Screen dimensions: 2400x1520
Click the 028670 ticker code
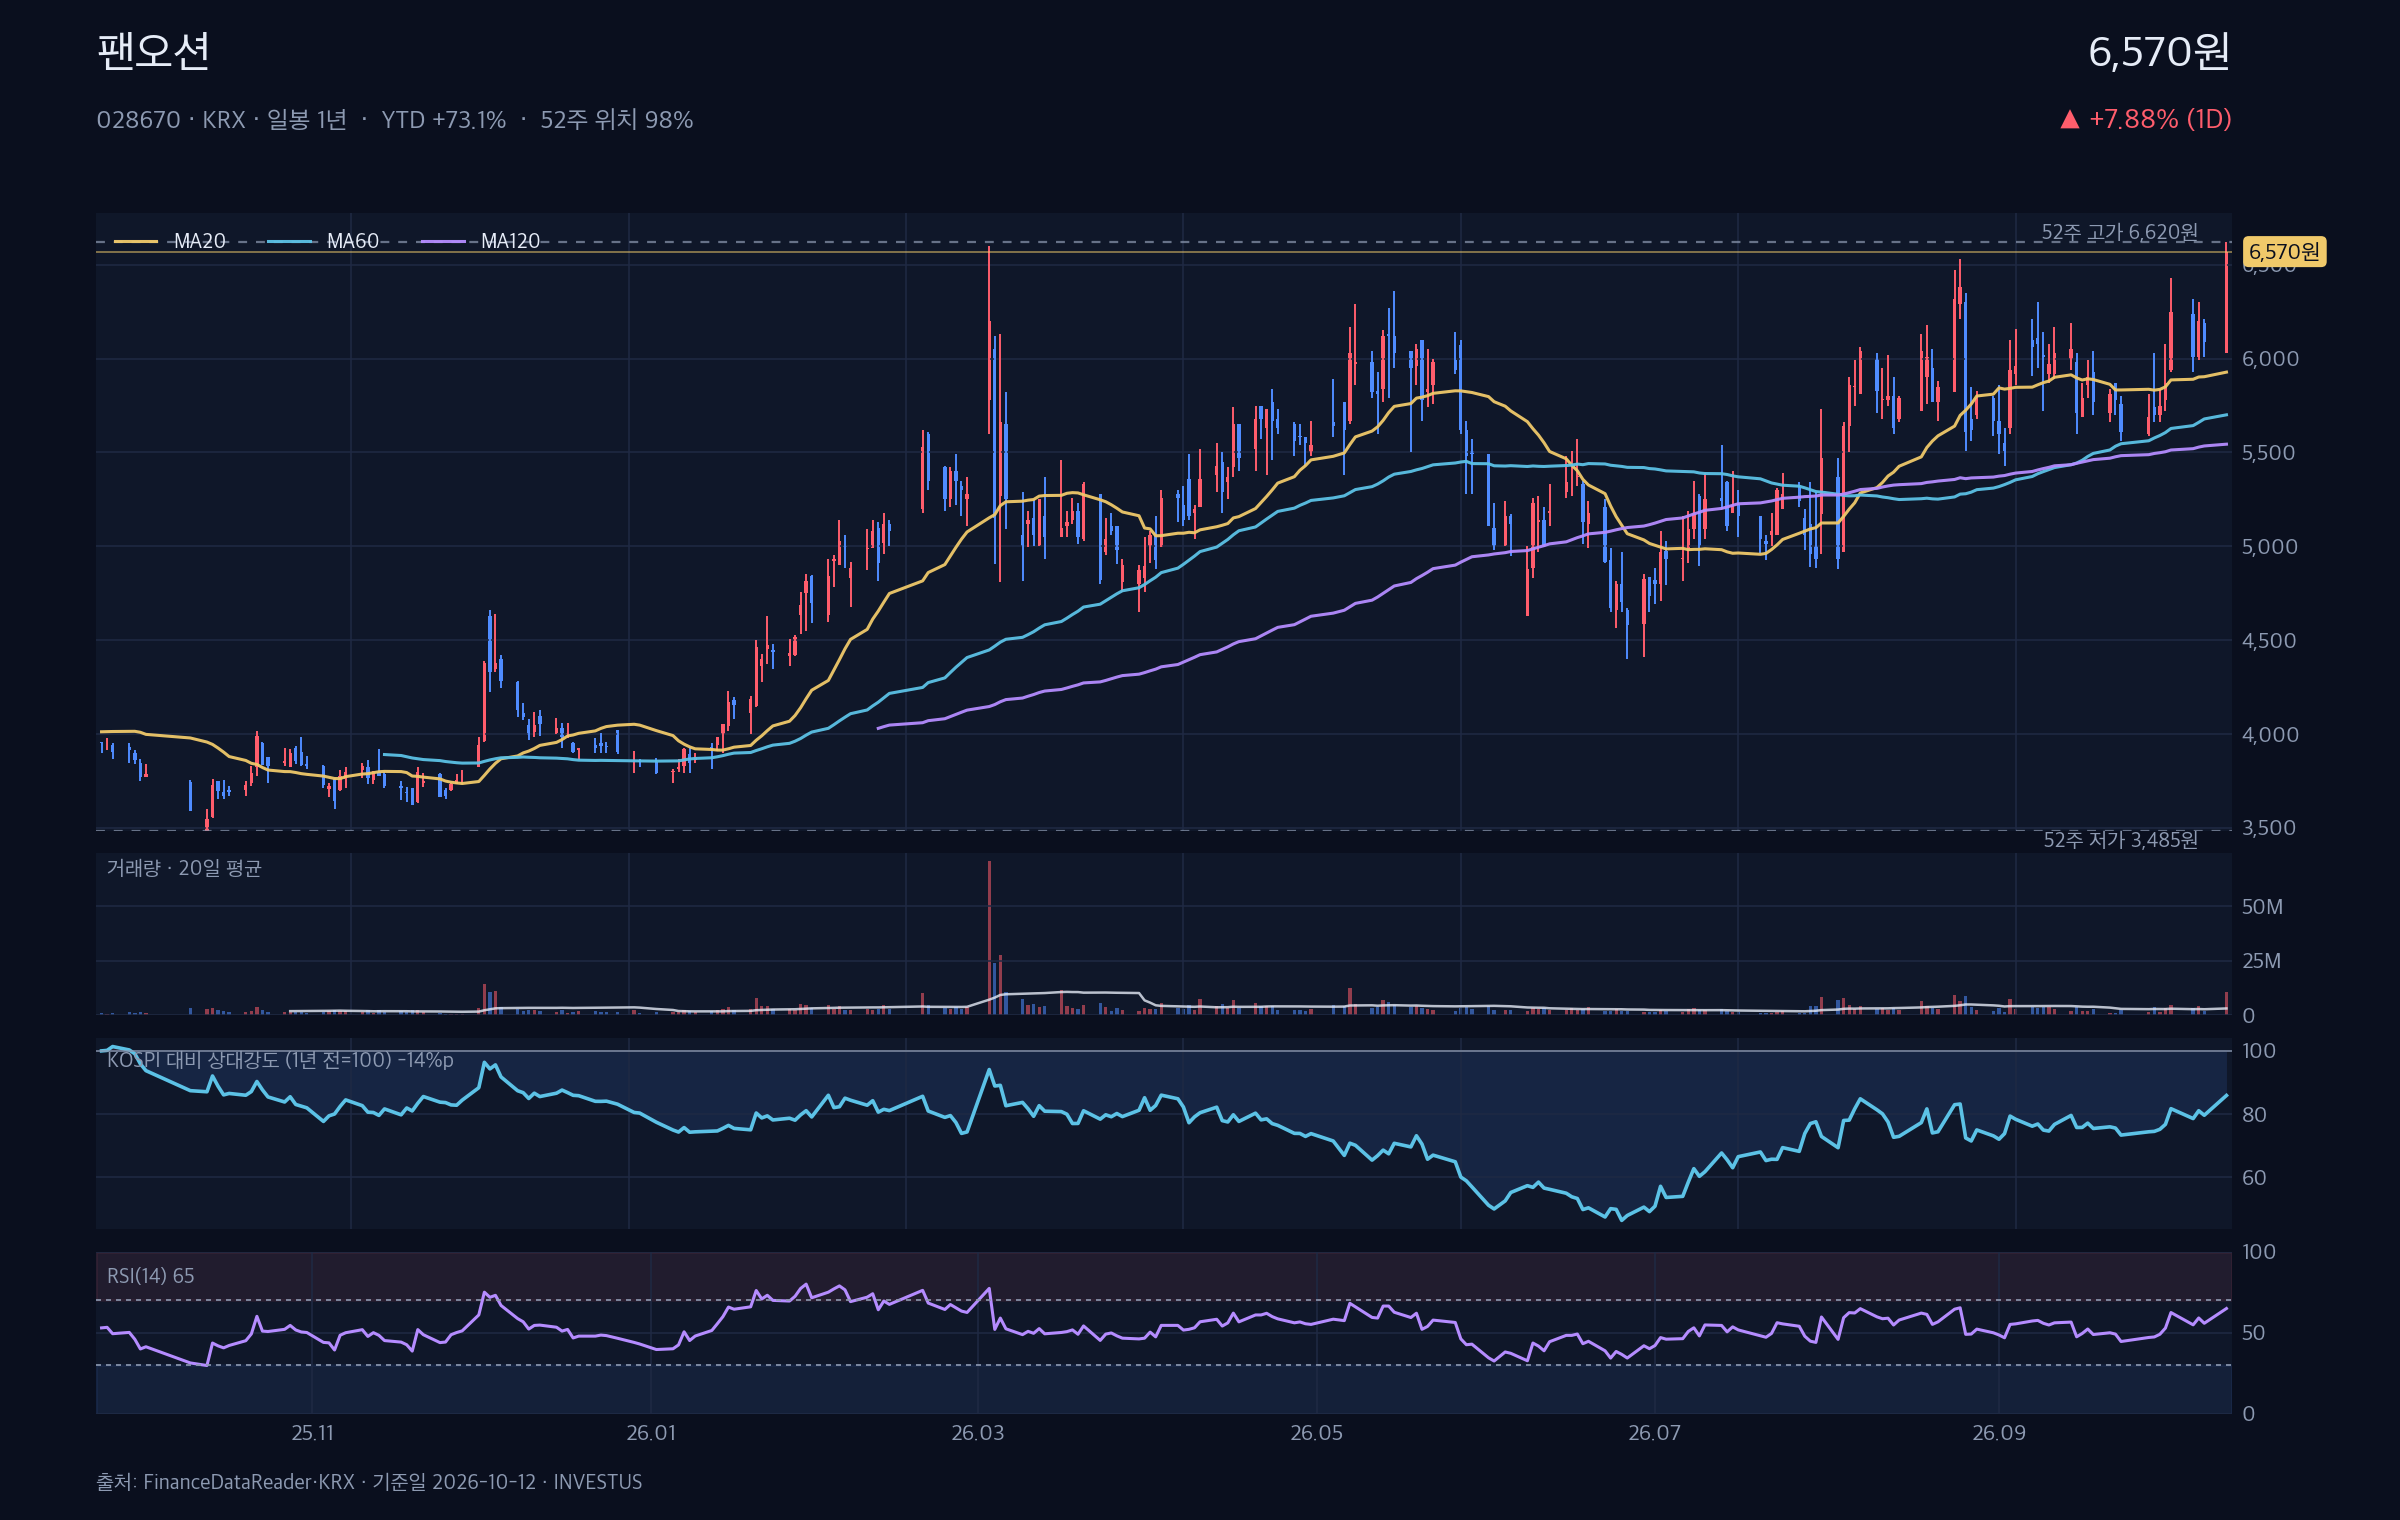tap(138, 120)
